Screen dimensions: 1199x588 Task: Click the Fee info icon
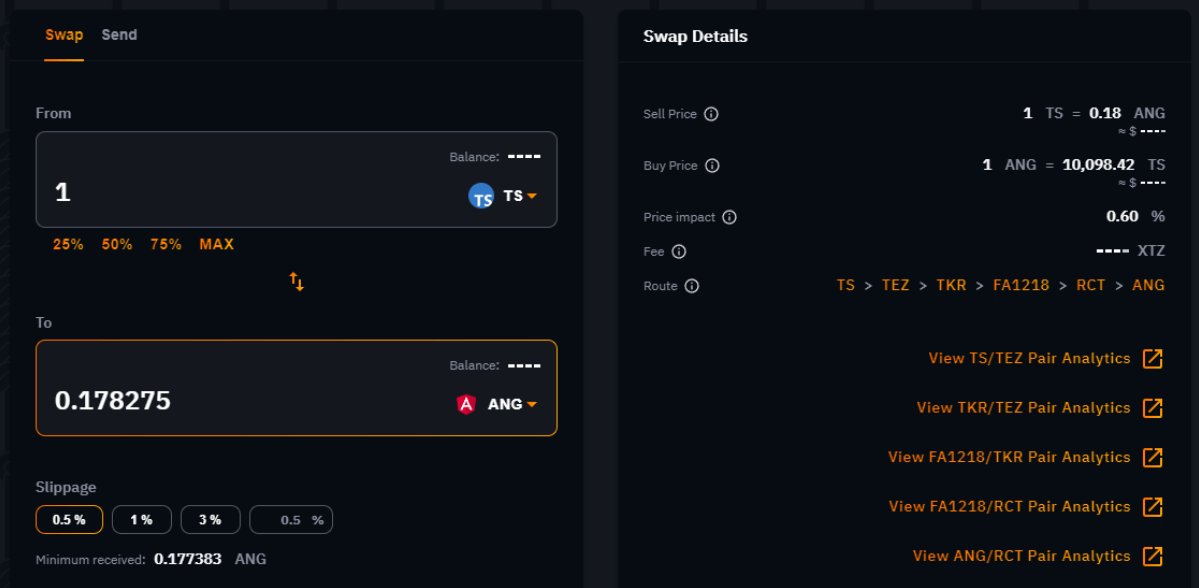pyautogui.click(x=679, y=252)
